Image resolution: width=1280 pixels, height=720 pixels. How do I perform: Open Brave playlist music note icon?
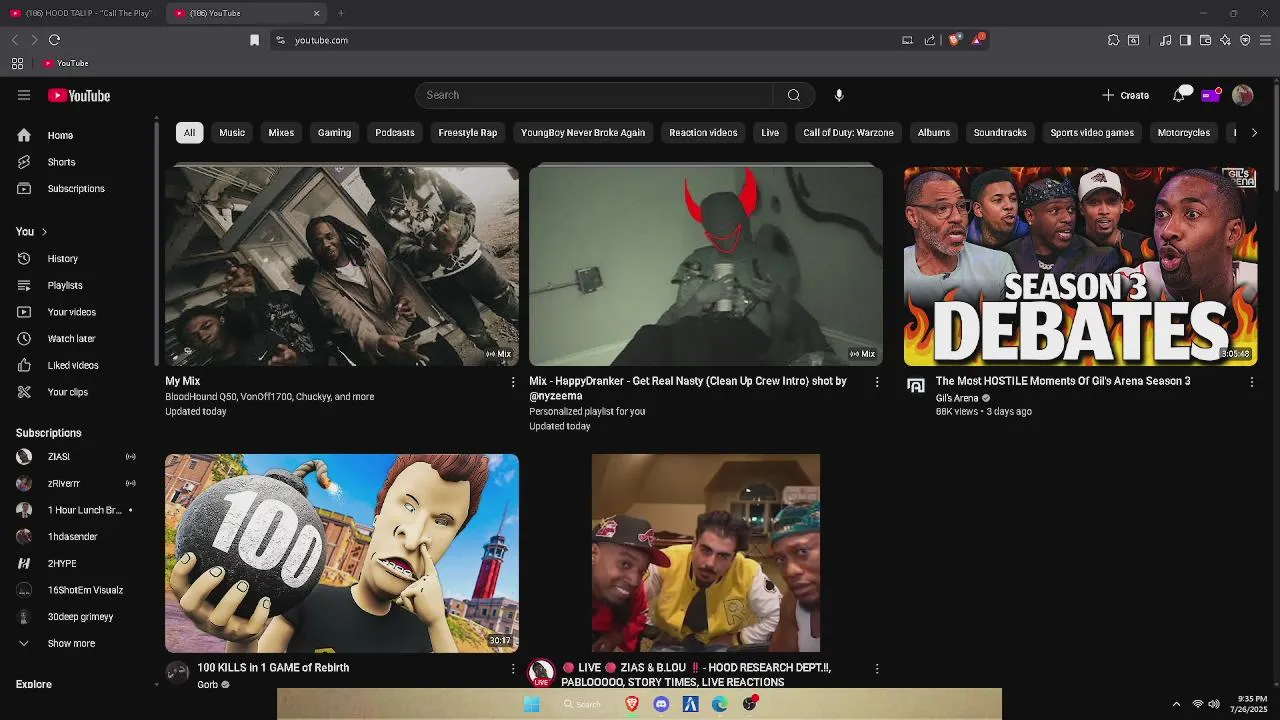click(x=1165, y=40)
